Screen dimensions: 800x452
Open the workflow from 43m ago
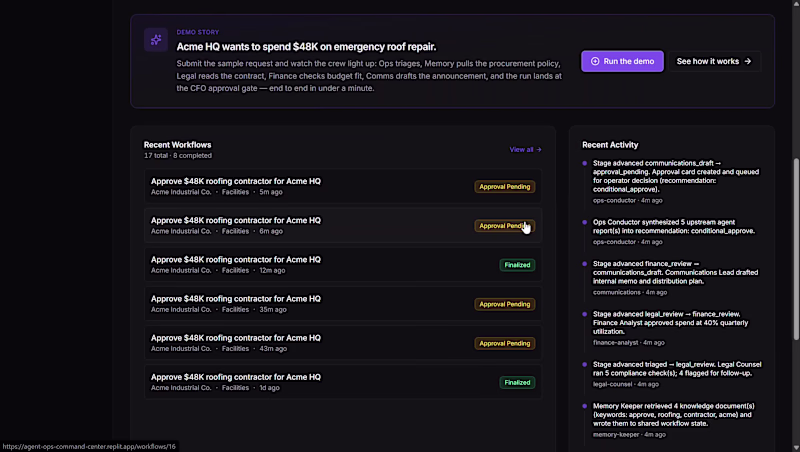[x=342, y=343]
